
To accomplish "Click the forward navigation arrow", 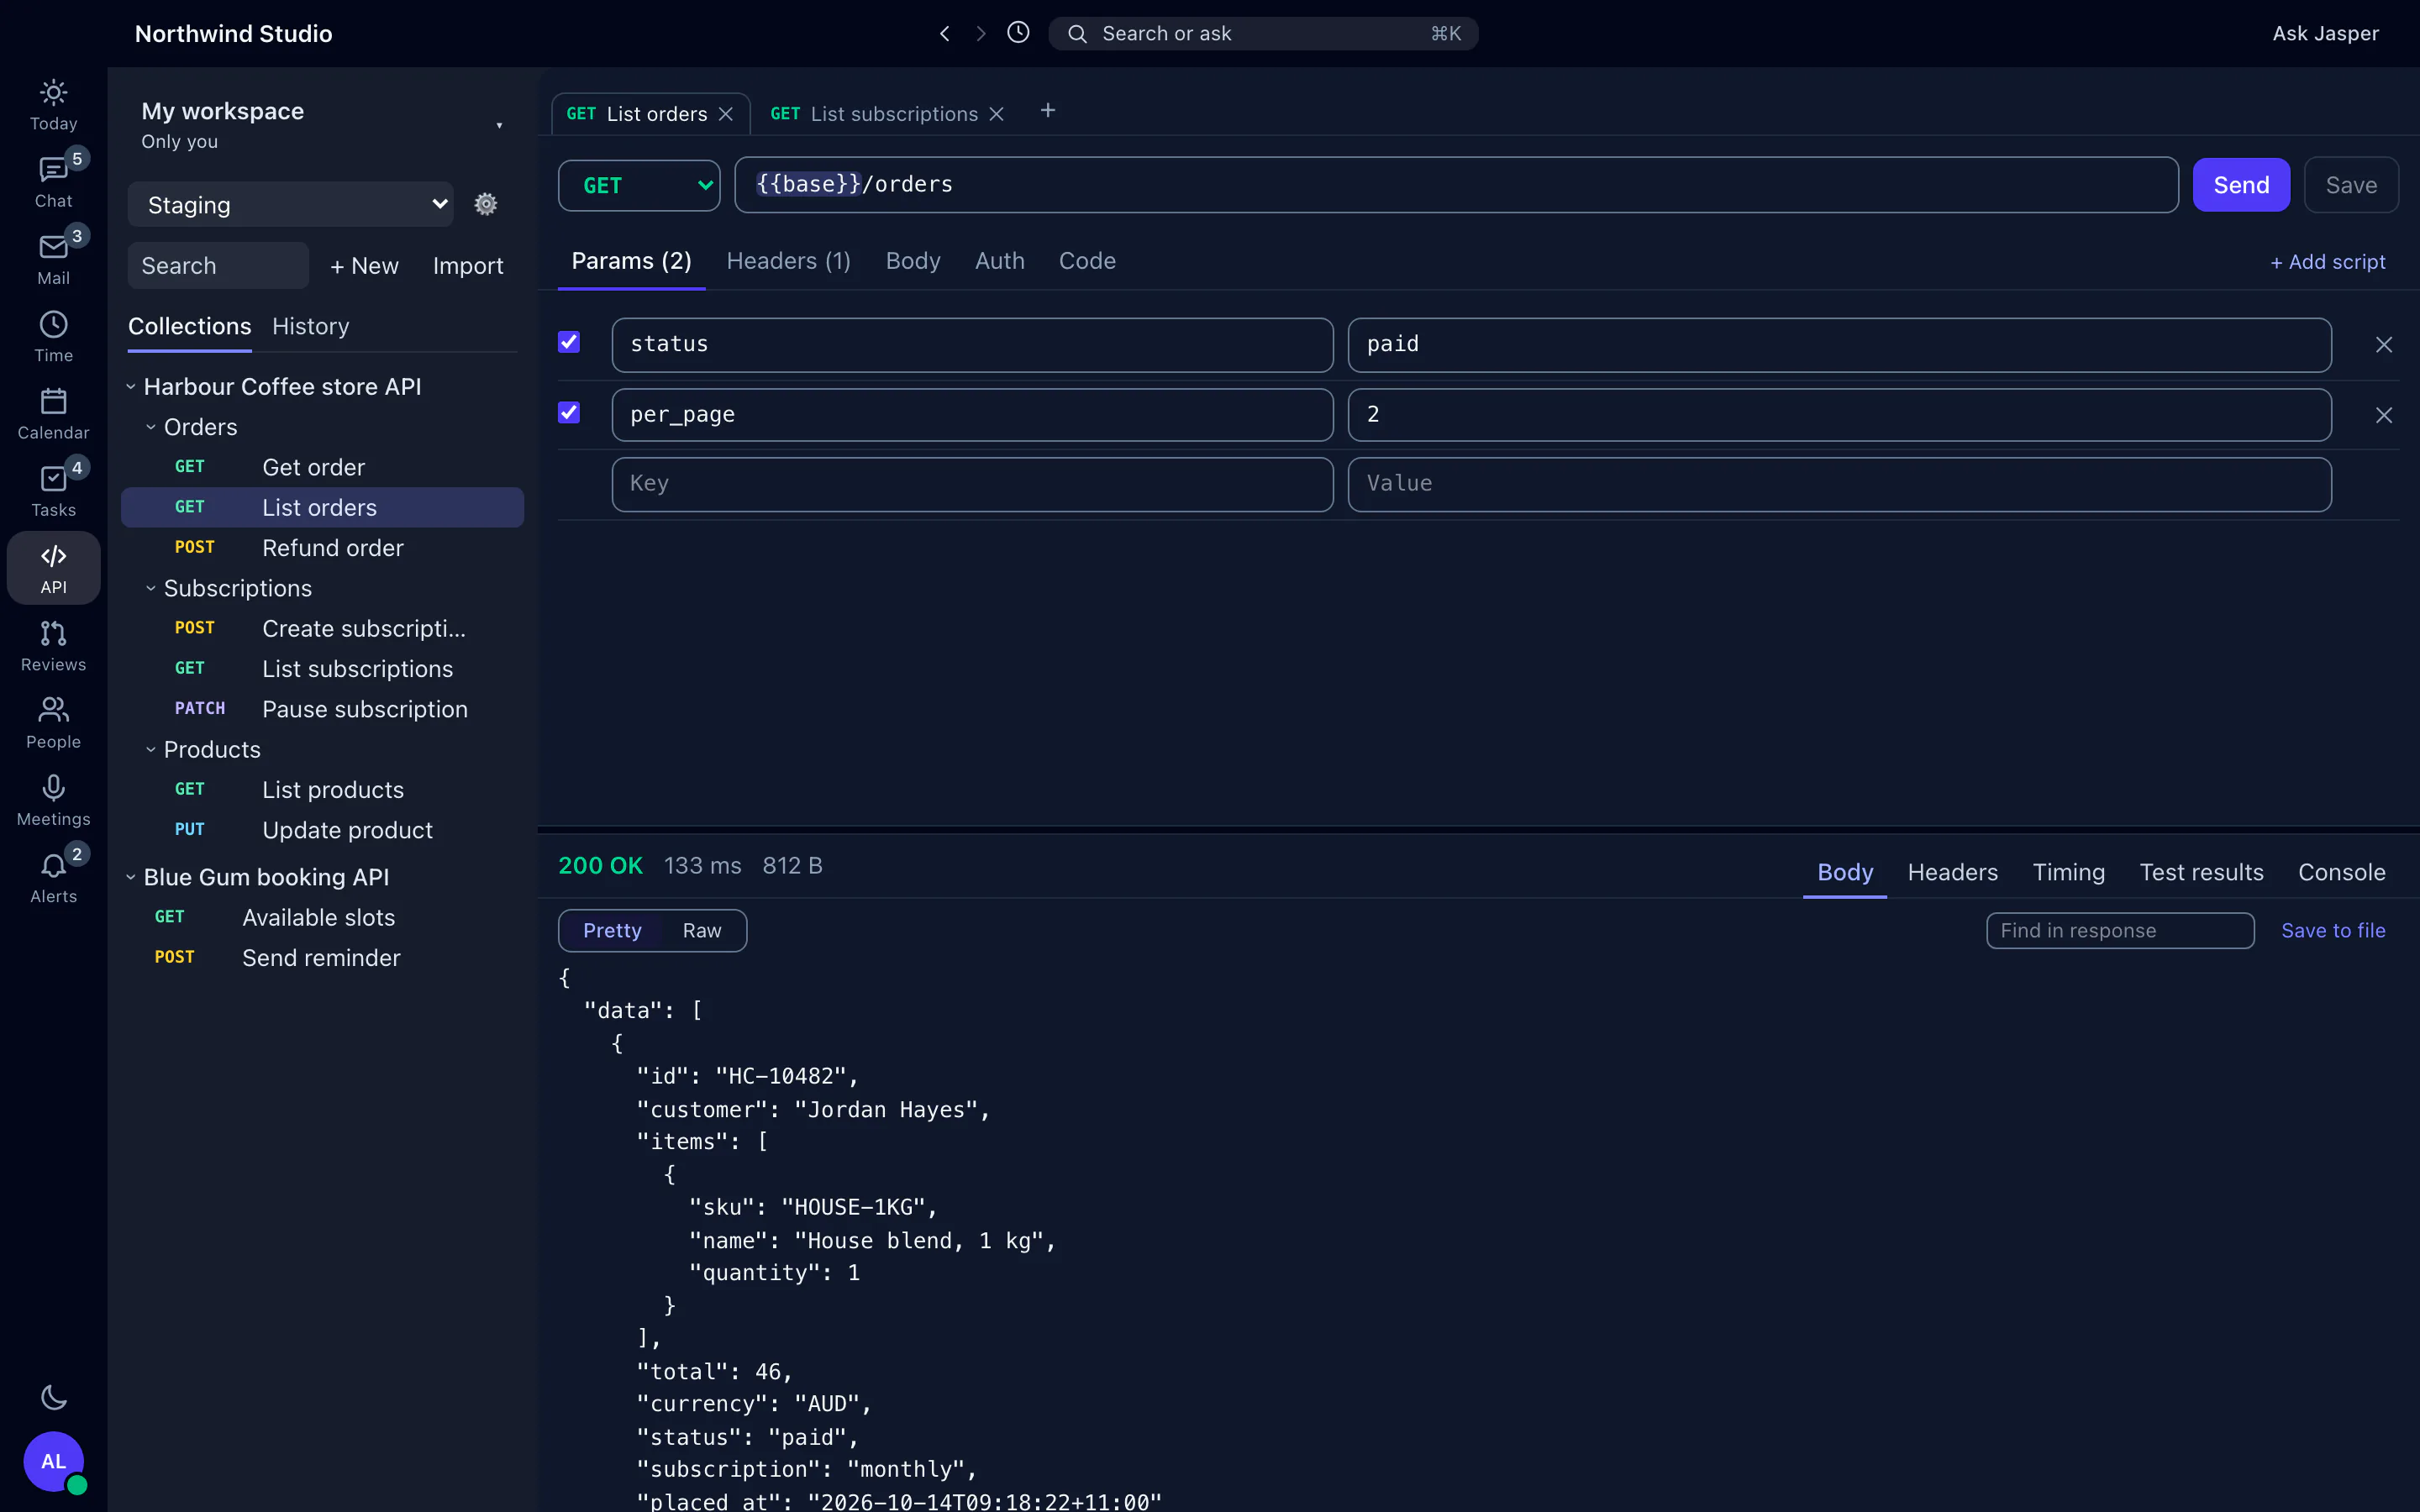I will coord(981,34).
